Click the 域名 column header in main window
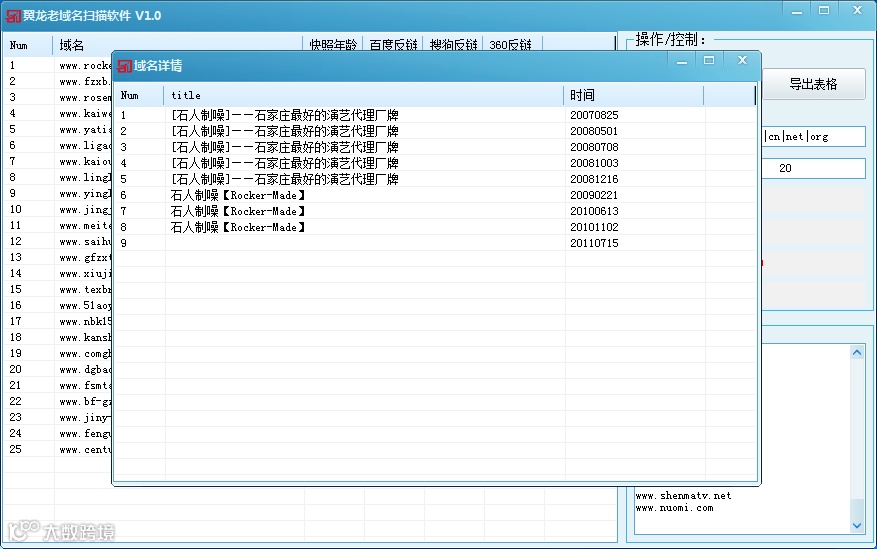Viewport: 877px width, 549px height. tap(178, 45)
